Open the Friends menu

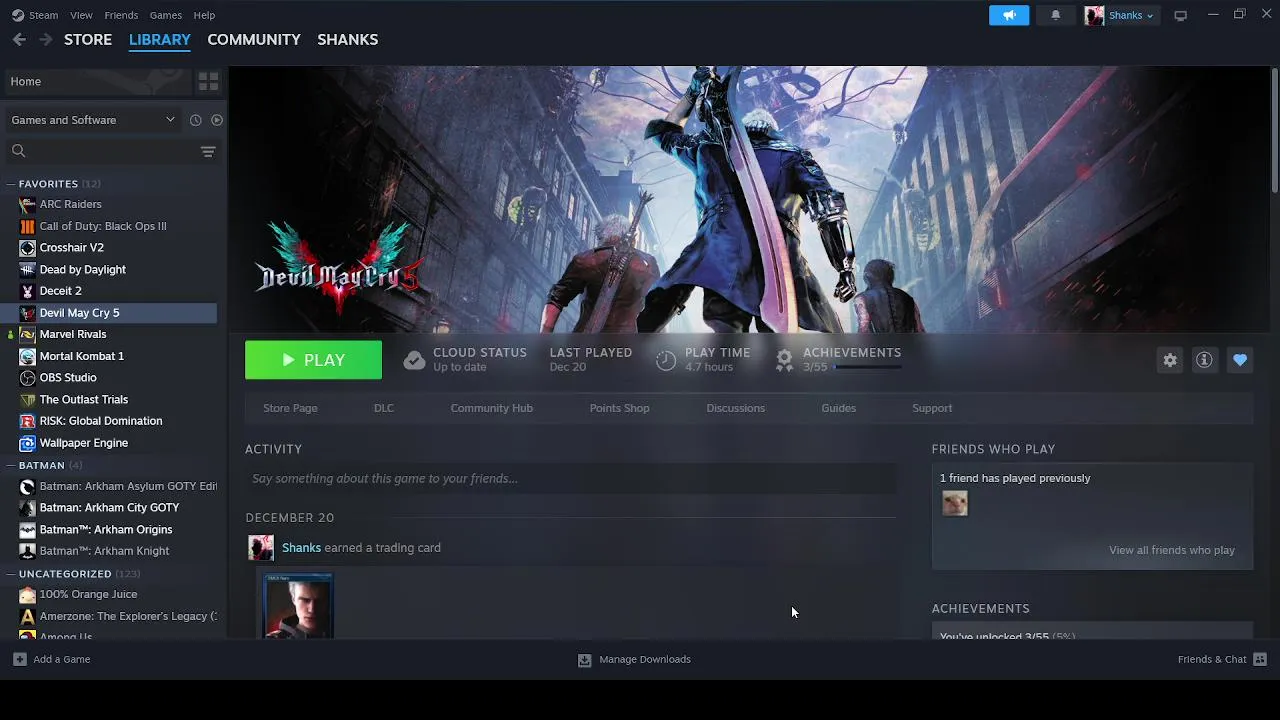[x=121, y=15]
